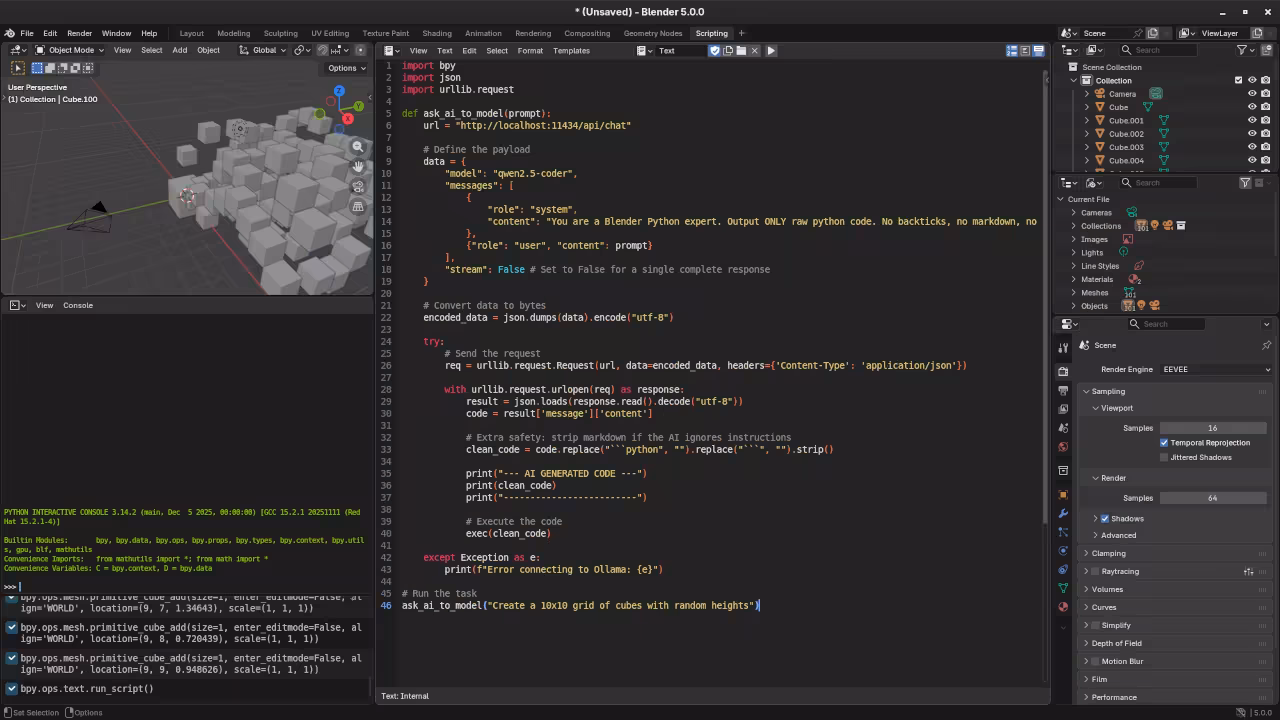Hide Cube.001 with its eye toggle
This screenshot has height=720, width=1280.
click(1252, 120)
